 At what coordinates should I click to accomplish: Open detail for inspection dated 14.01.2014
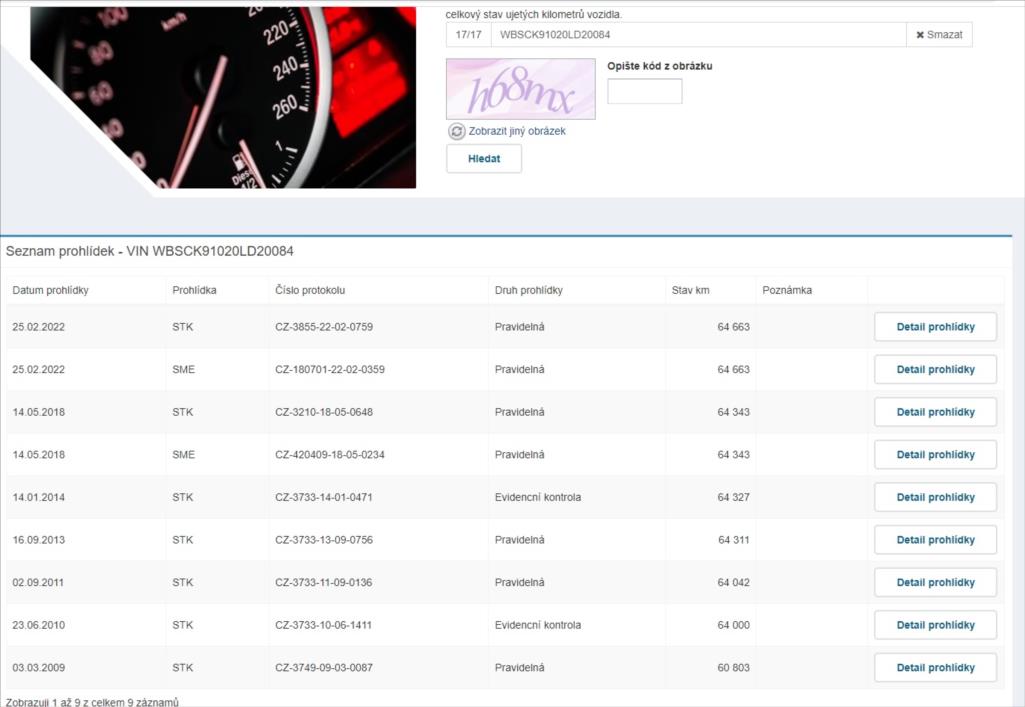pos(935,497)
